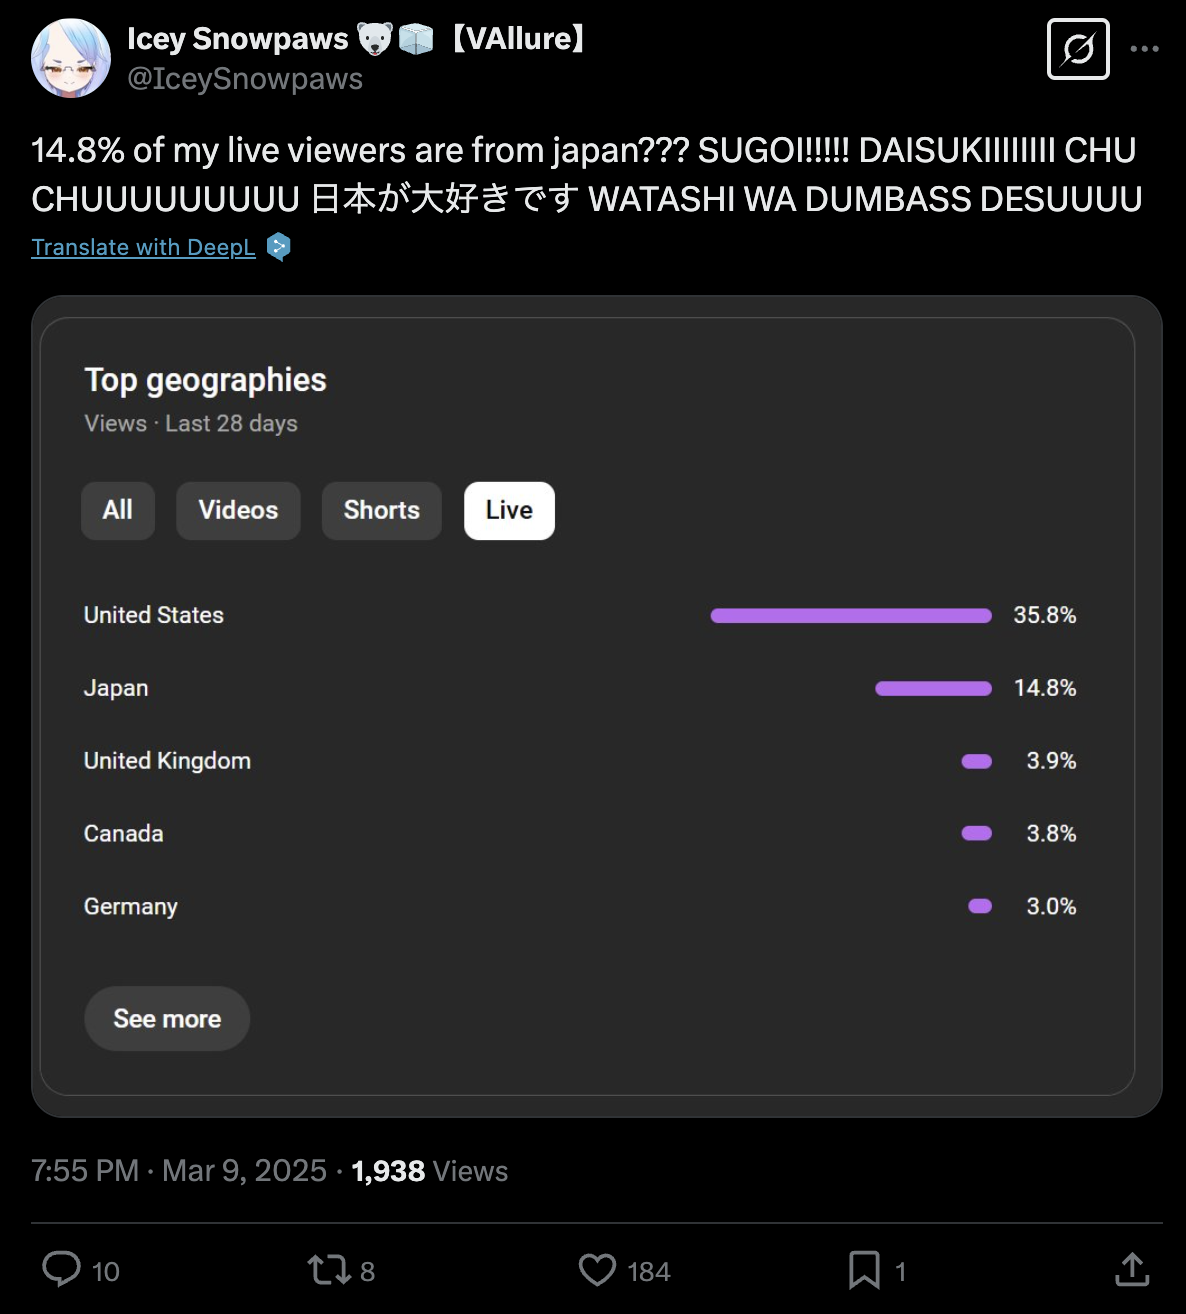Click the repost arrows icon
Image resolution: width=1186 pixels, height=1314 pixels.
[329, 1270]
